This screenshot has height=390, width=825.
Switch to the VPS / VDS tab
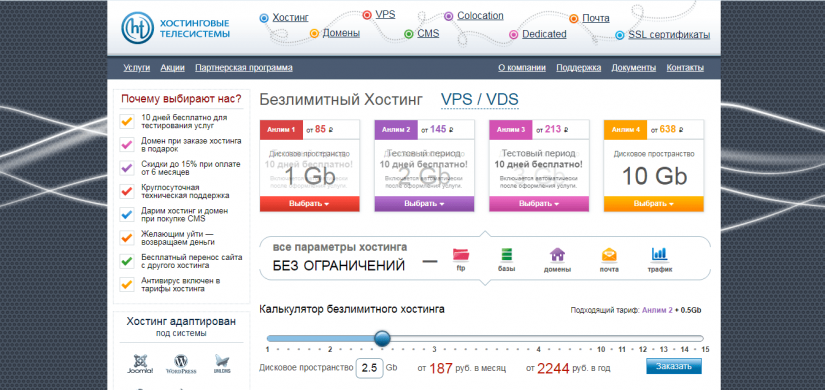point(480,99)
